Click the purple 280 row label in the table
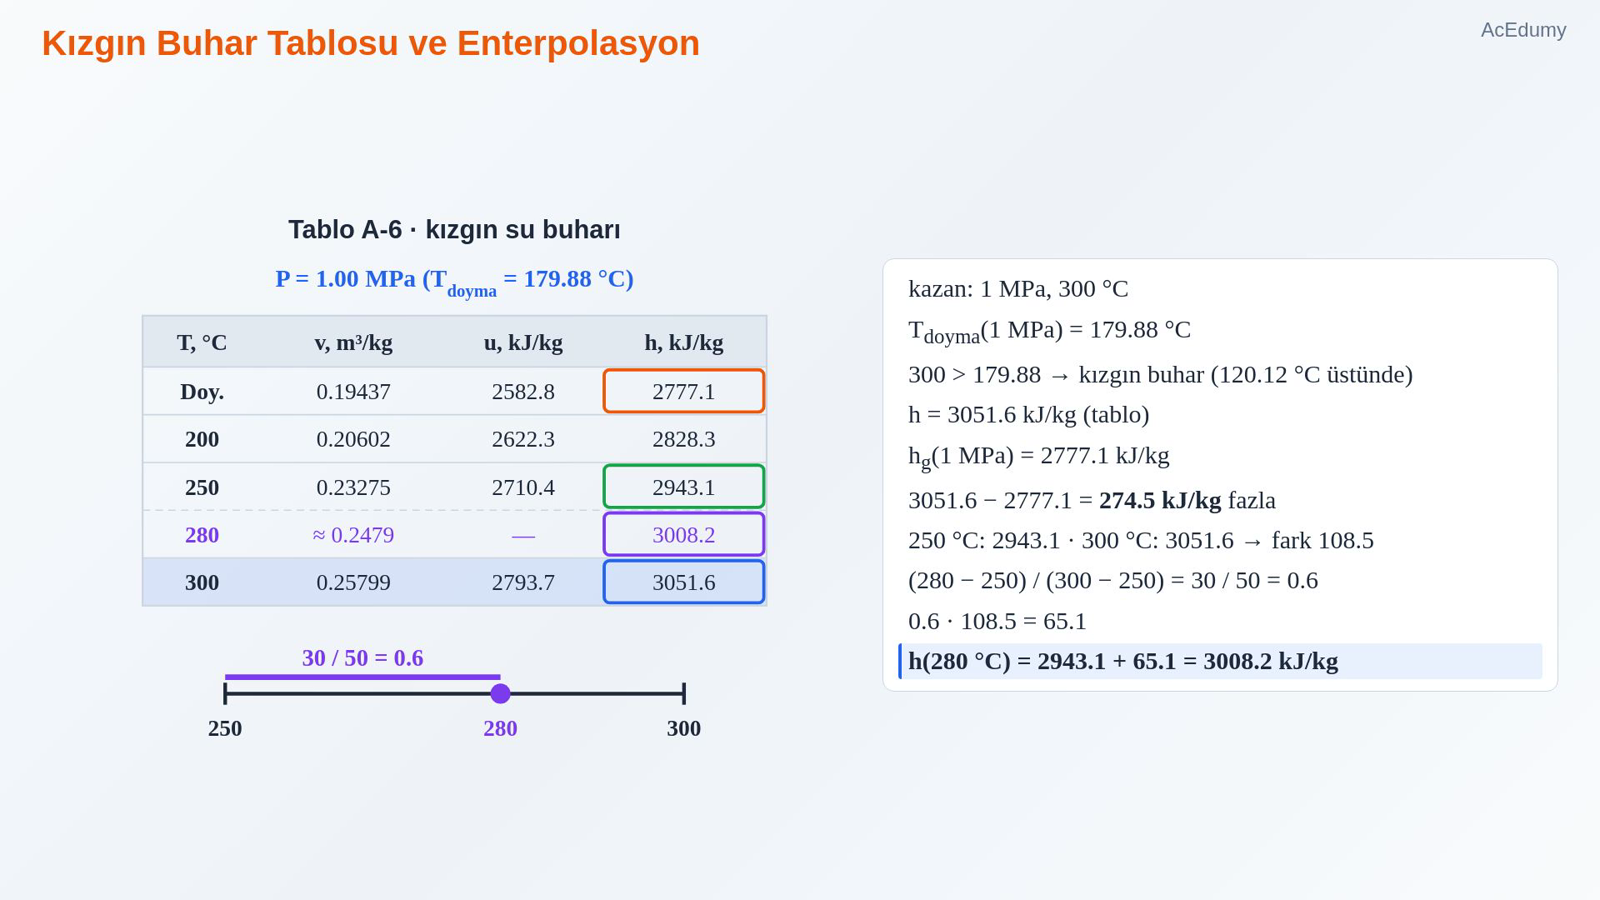Viewport: 1600px width, 900px height. 202,535
